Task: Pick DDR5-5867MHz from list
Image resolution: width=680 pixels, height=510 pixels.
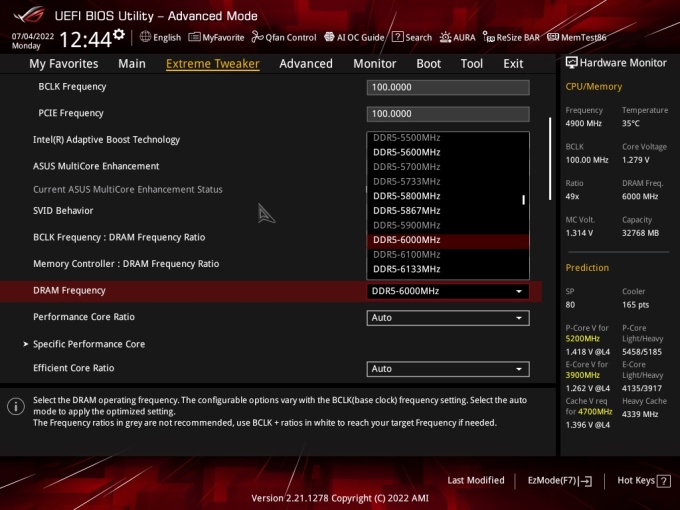Action: pyautogui.click(x=448, y=211)
